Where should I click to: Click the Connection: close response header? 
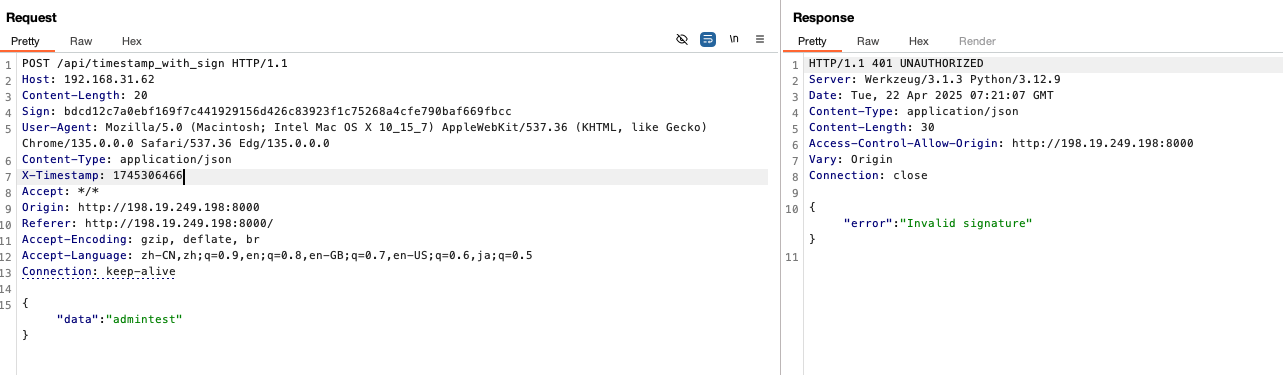(868, 175)
